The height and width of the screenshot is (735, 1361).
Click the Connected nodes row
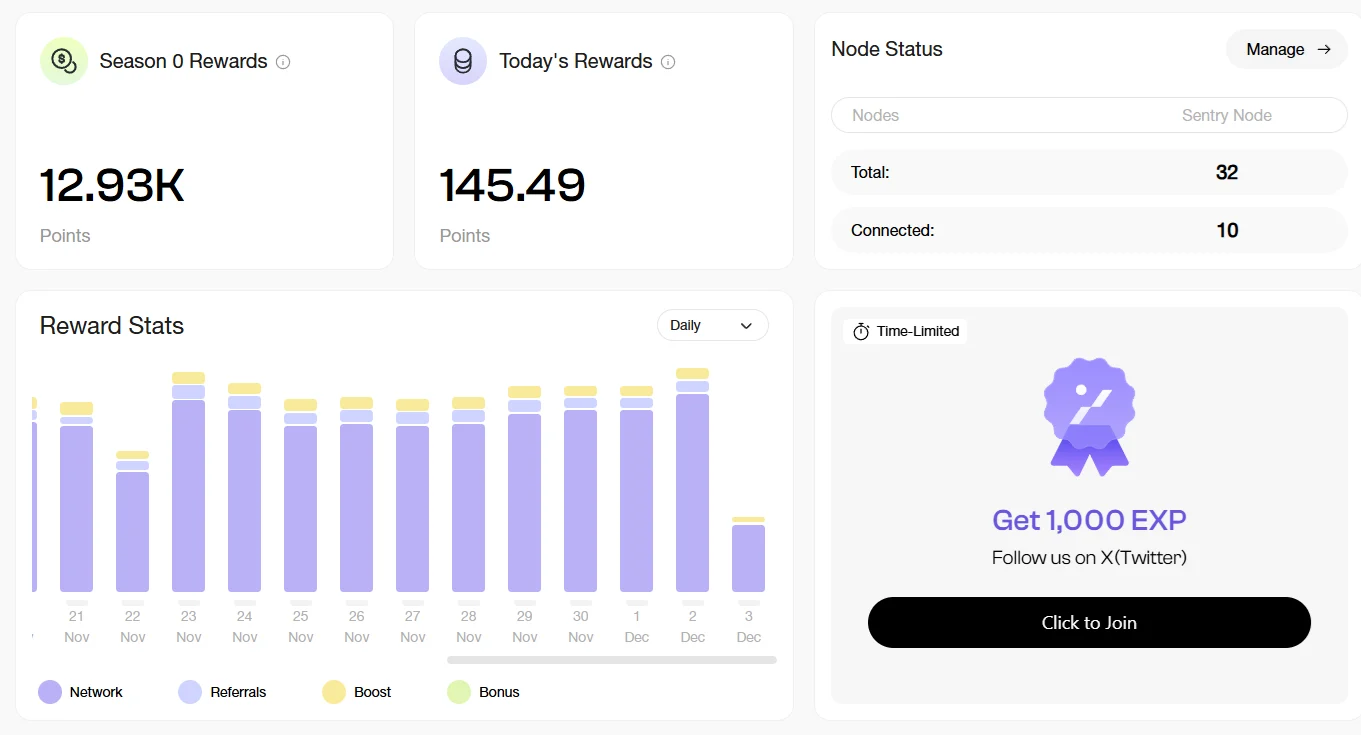1089,230
